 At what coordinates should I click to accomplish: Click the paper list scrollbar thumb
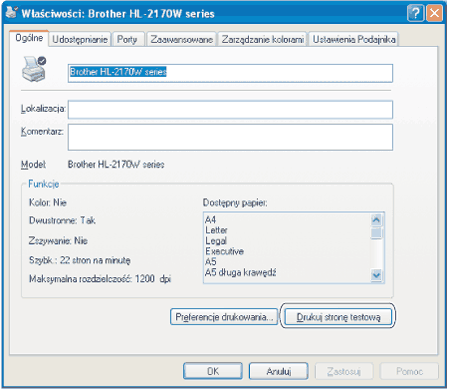[376, 233]
